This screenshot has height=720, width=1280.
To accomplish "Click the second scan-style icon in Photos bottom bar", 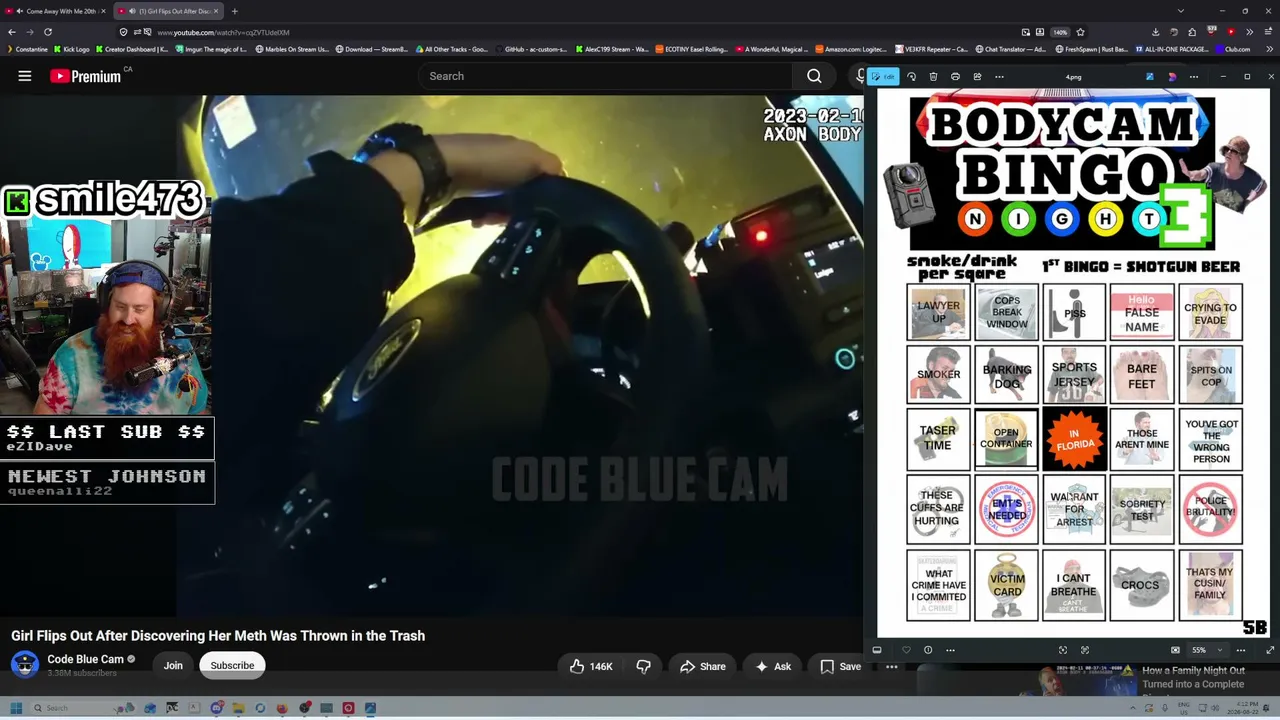I will [x=1085, y=650].
